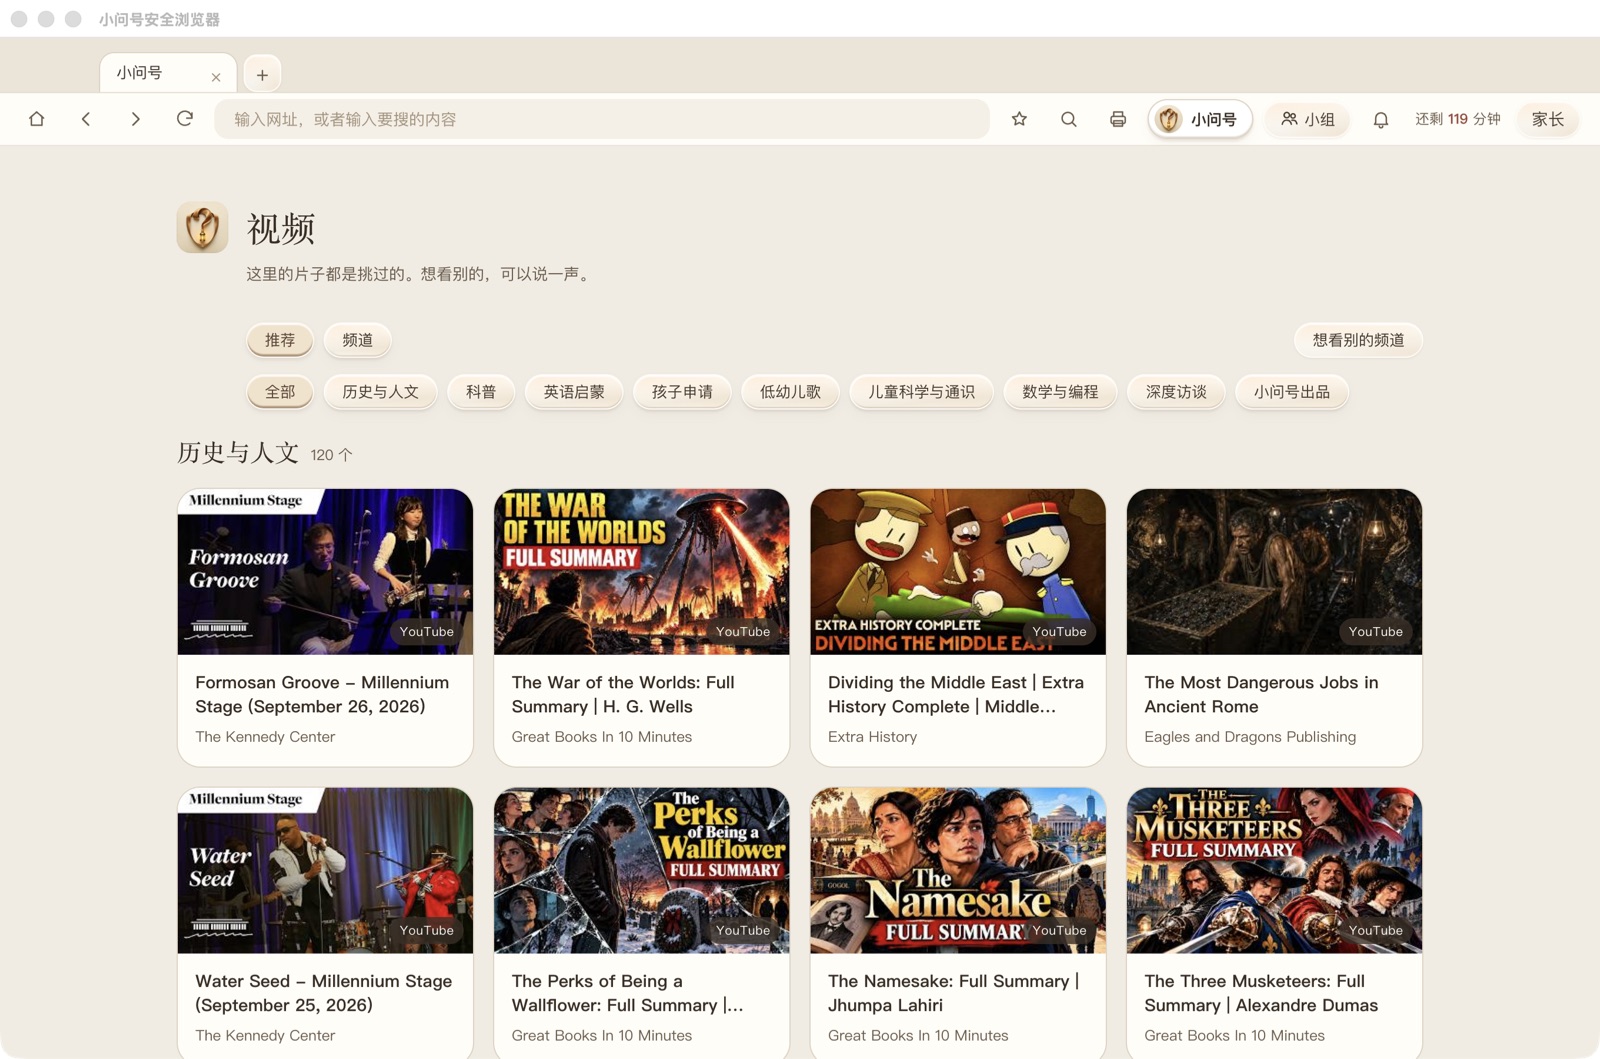
Task: Click Extra History channel name
Action: click(x=872, y=737)
